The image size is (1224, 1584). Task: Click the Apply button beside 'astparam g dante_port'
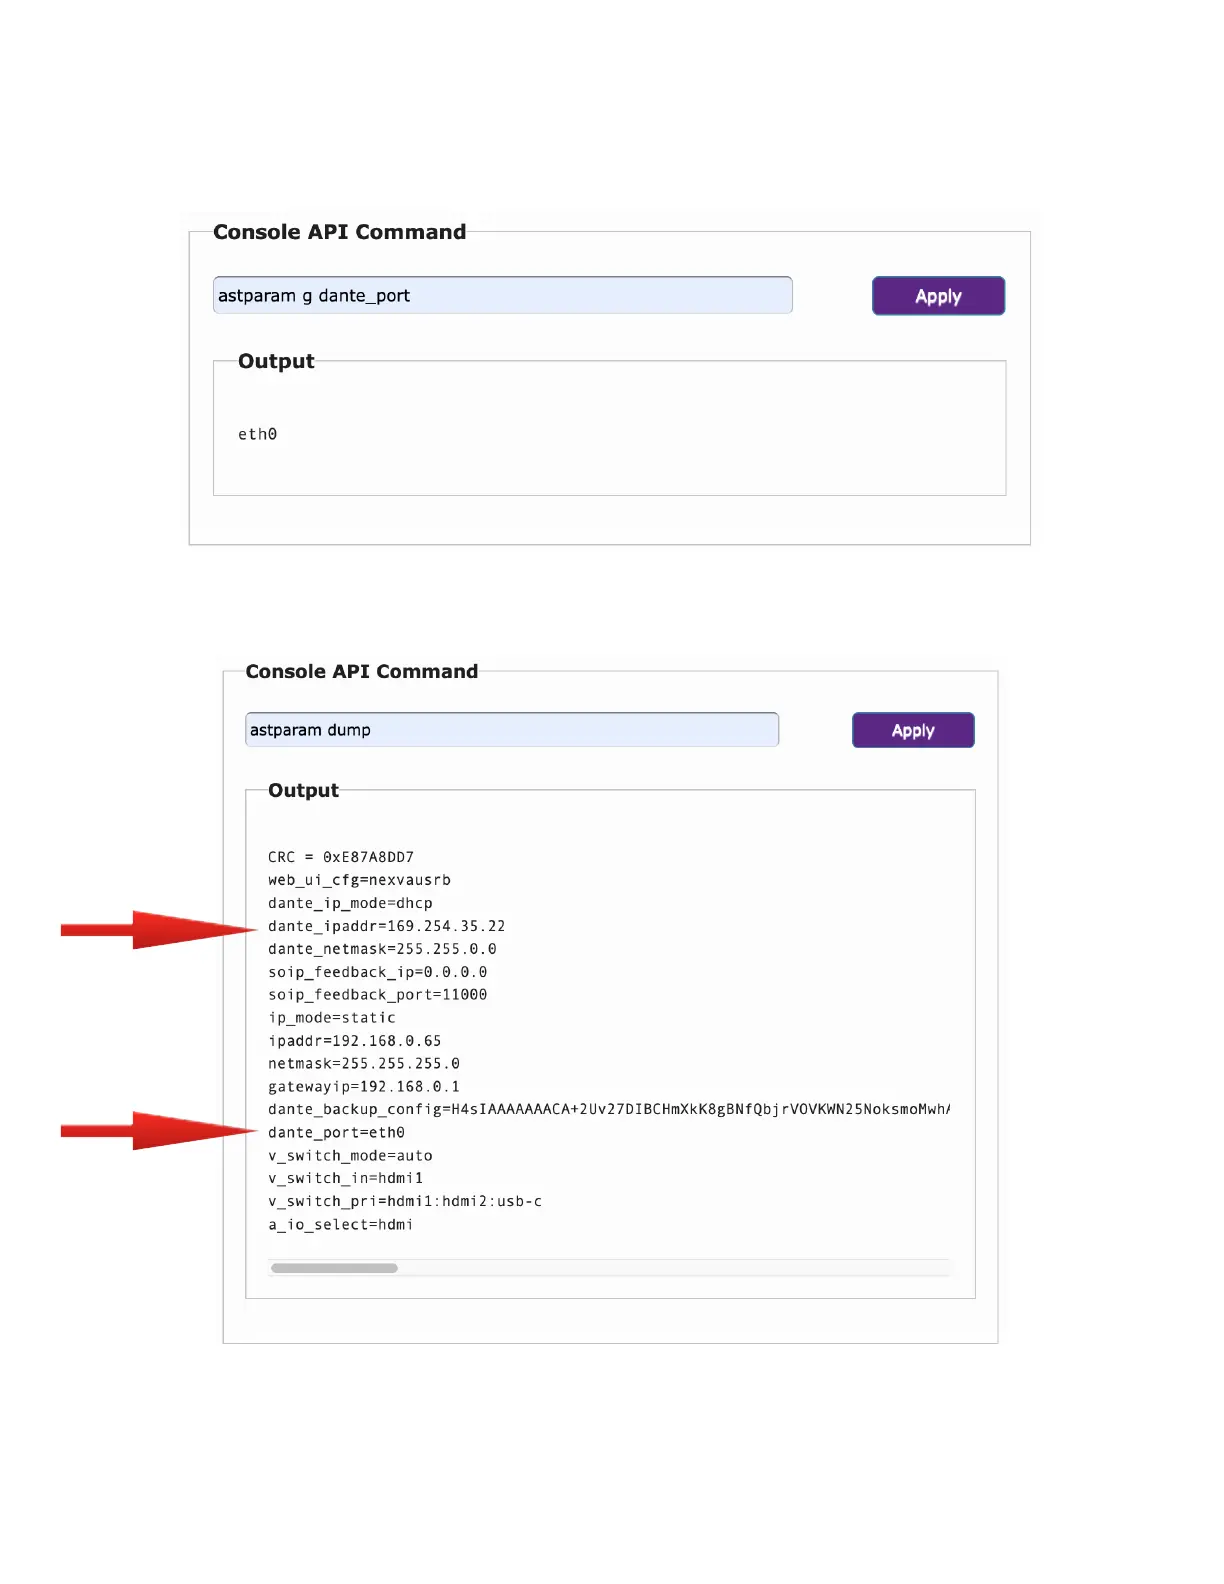(x=938, y=296)
